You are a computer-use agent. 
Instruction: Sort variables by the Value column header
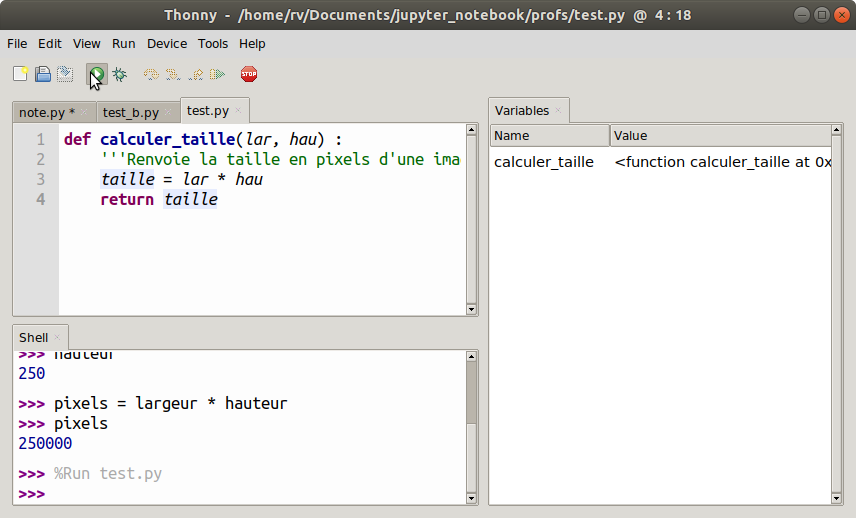(721, 135)
